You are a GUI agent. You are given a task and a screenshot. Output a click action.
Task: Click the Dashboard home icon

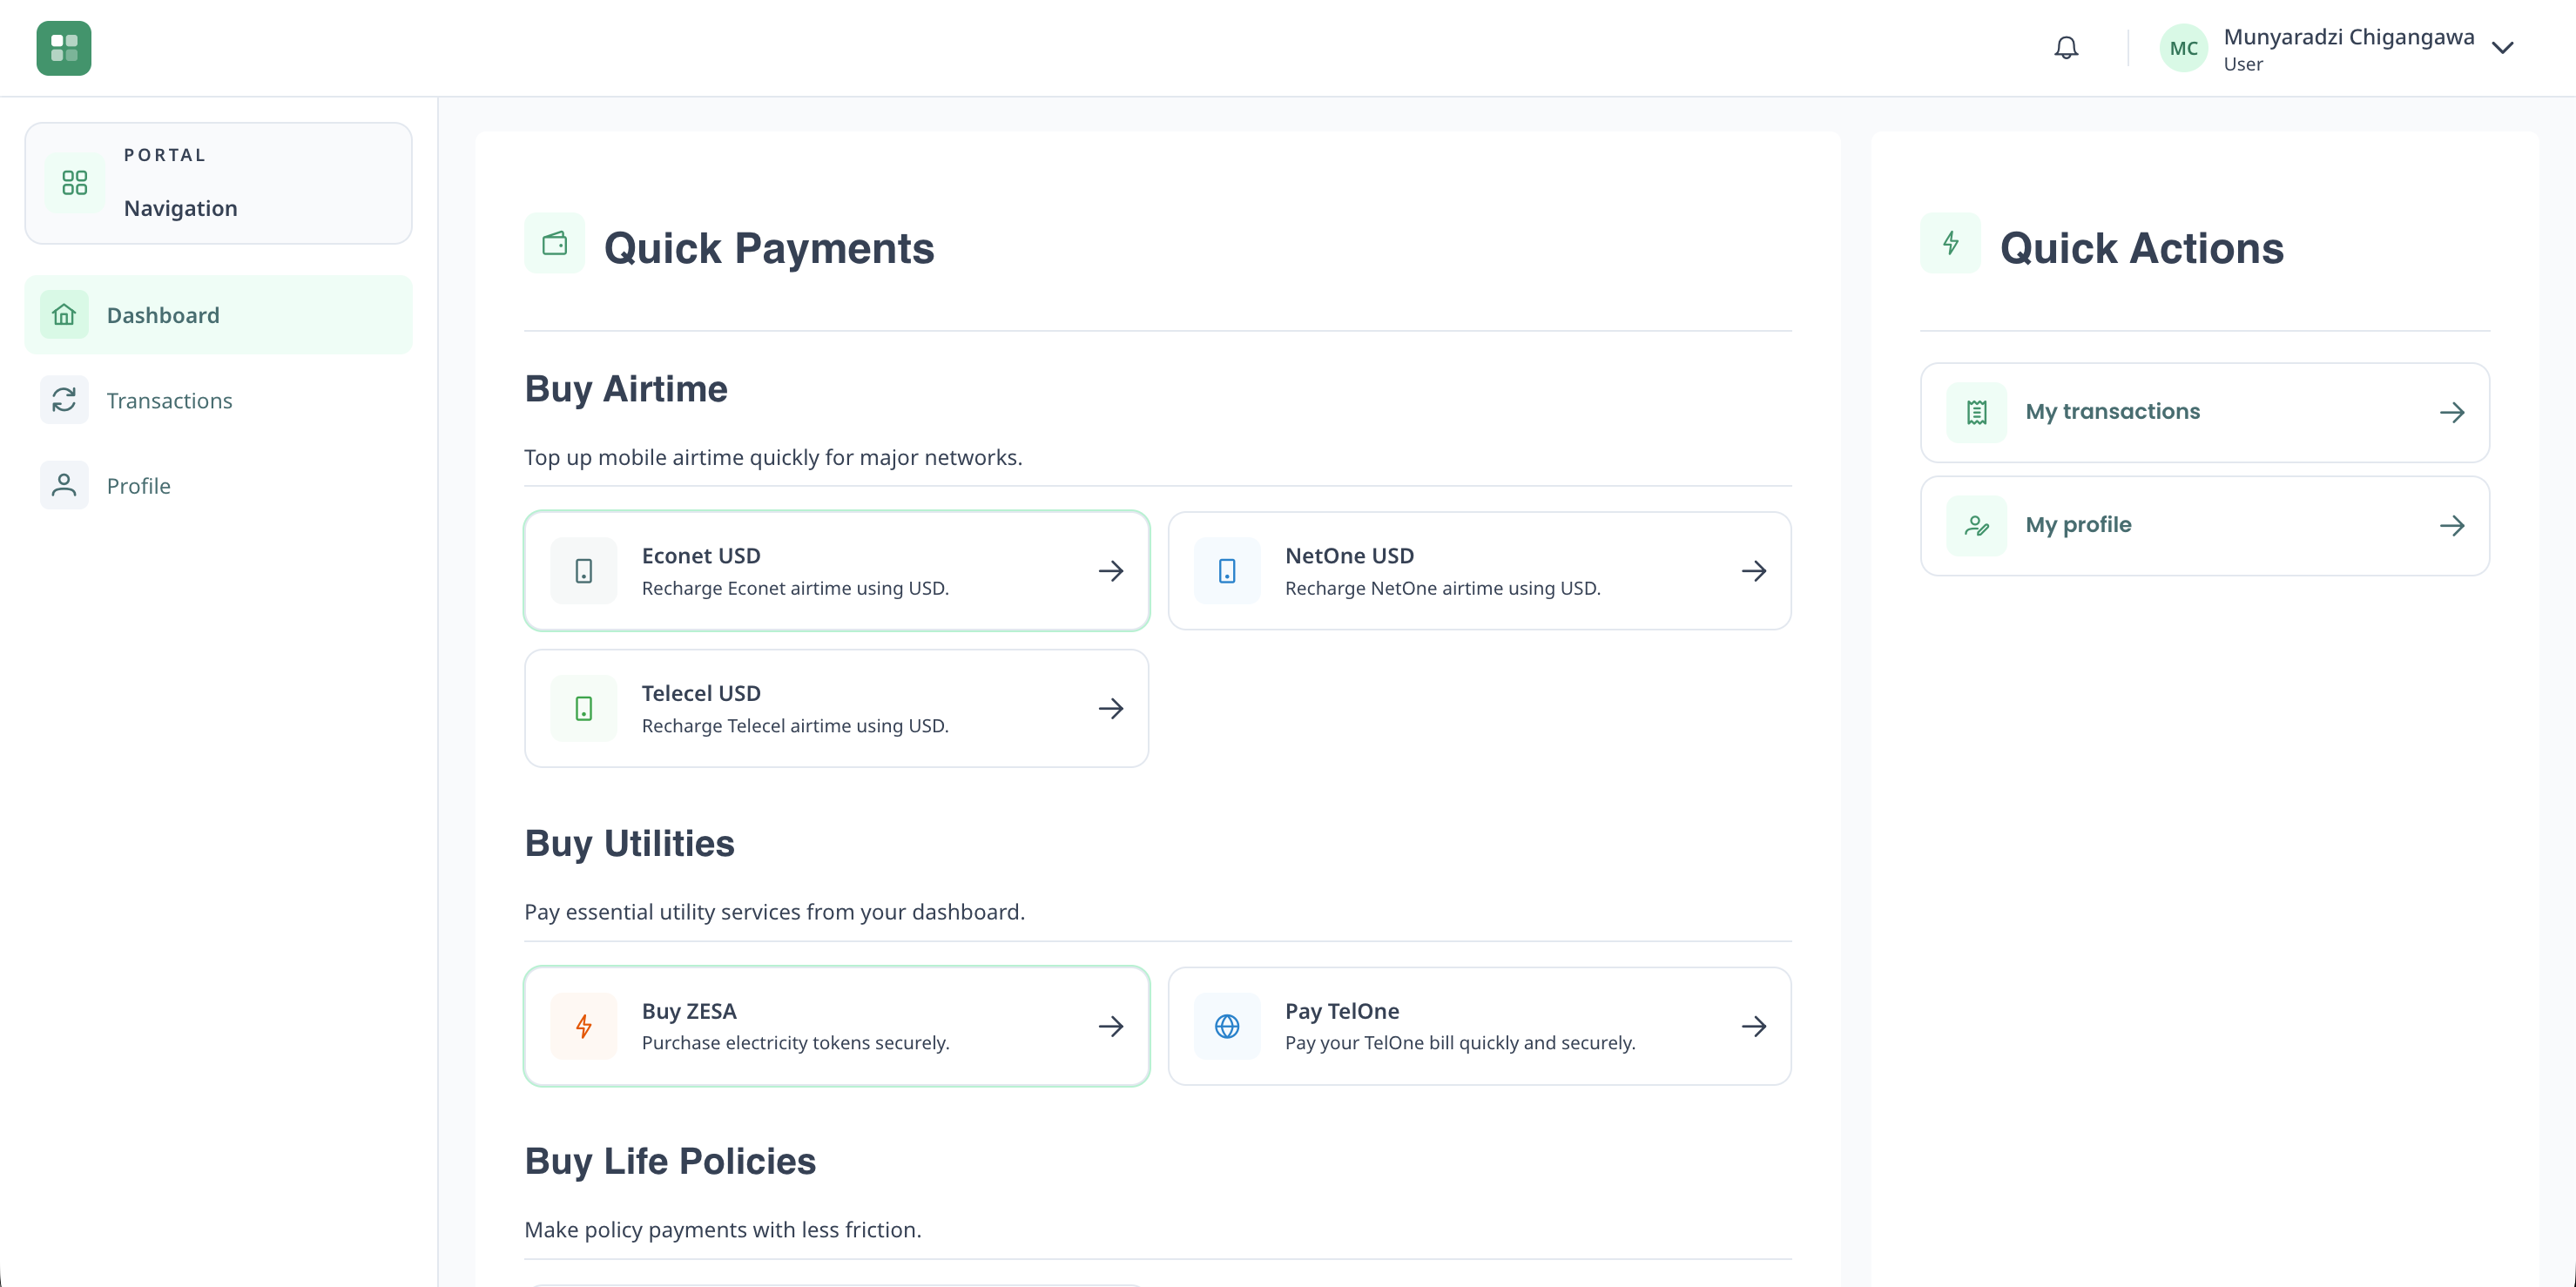pos(64,315)
